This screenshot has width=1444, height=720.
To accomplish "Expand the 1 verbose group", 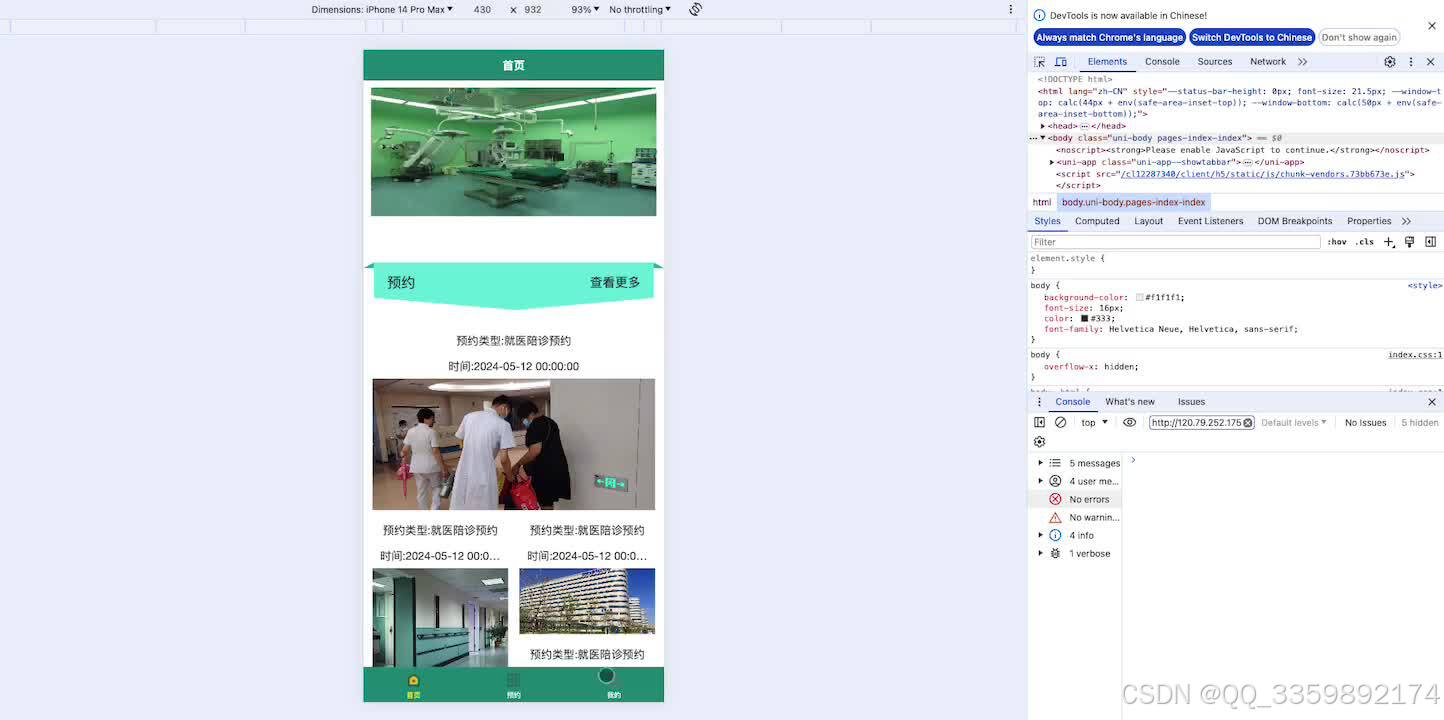I will click(1040, 553).
